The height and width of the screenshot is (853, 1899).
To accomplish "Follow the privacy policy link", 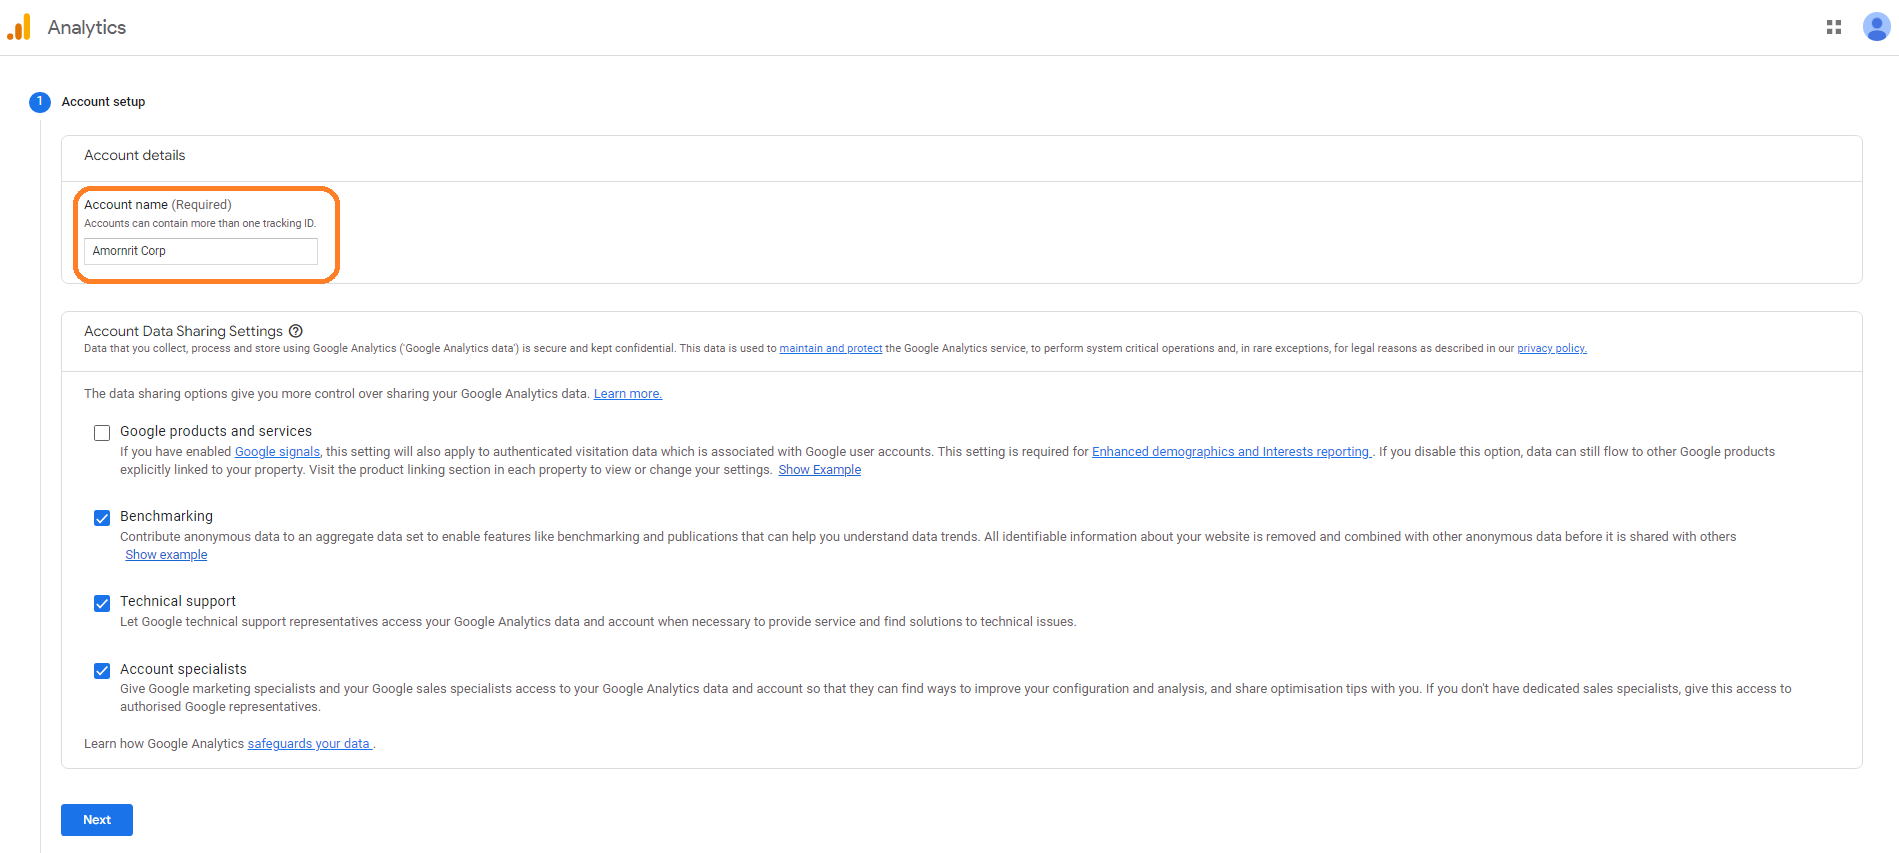I will coord(1551,349).
